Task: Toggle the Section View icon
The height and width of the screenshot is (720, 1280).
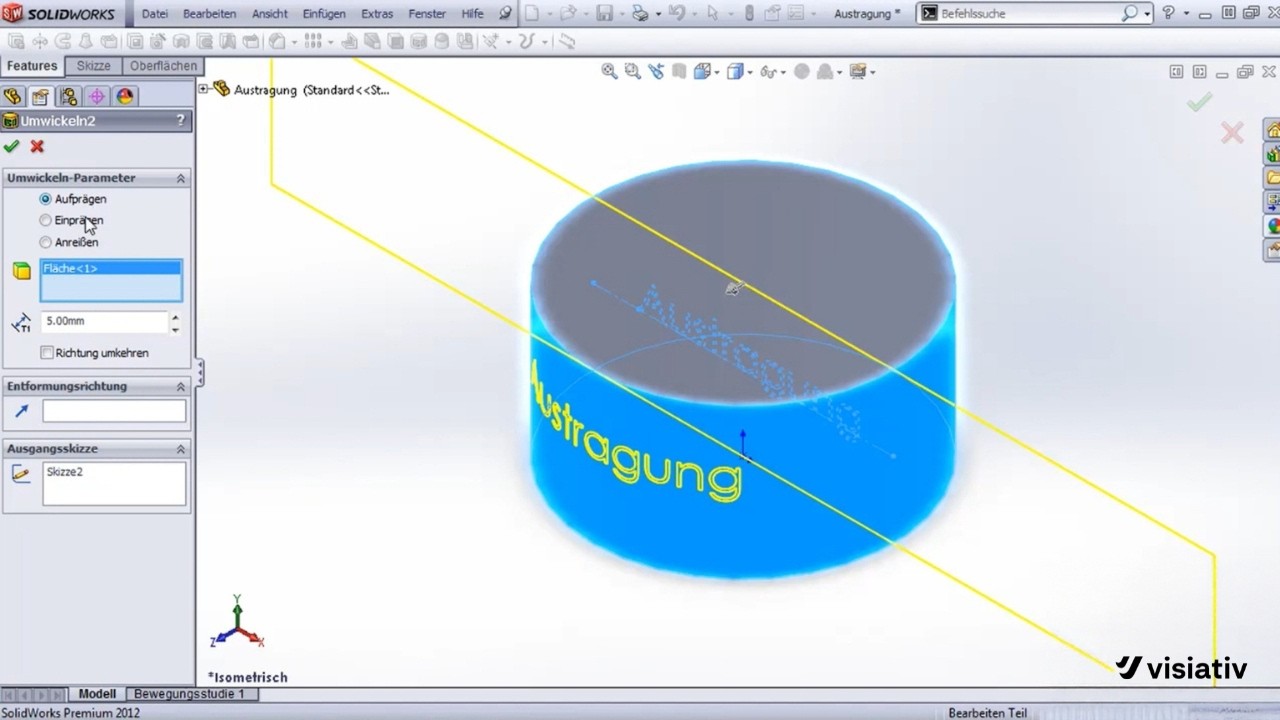Action: (x=679, y=71)
